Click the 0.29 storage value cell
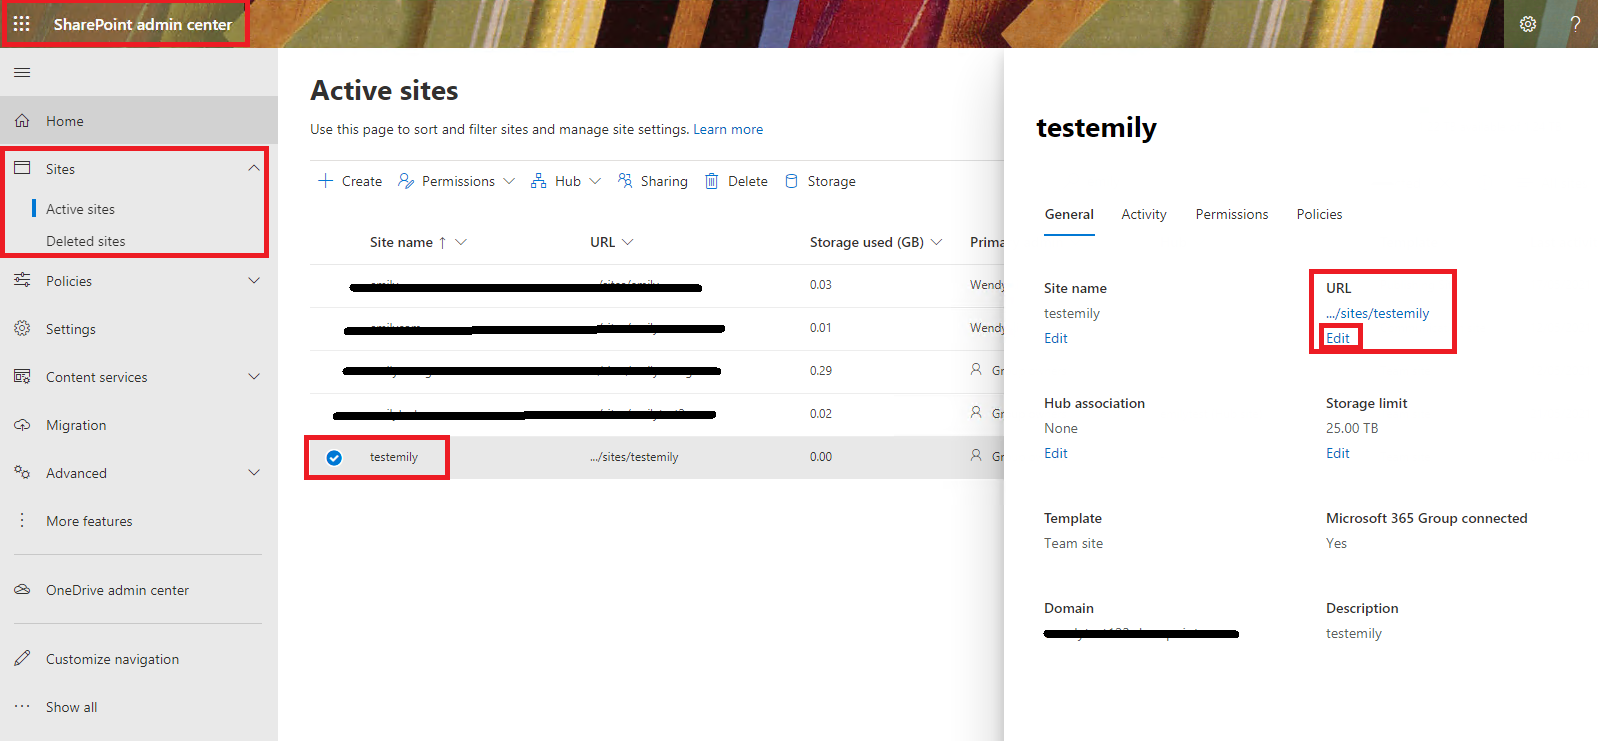This screenshot has width=1598, height=741. pos(821,370)
